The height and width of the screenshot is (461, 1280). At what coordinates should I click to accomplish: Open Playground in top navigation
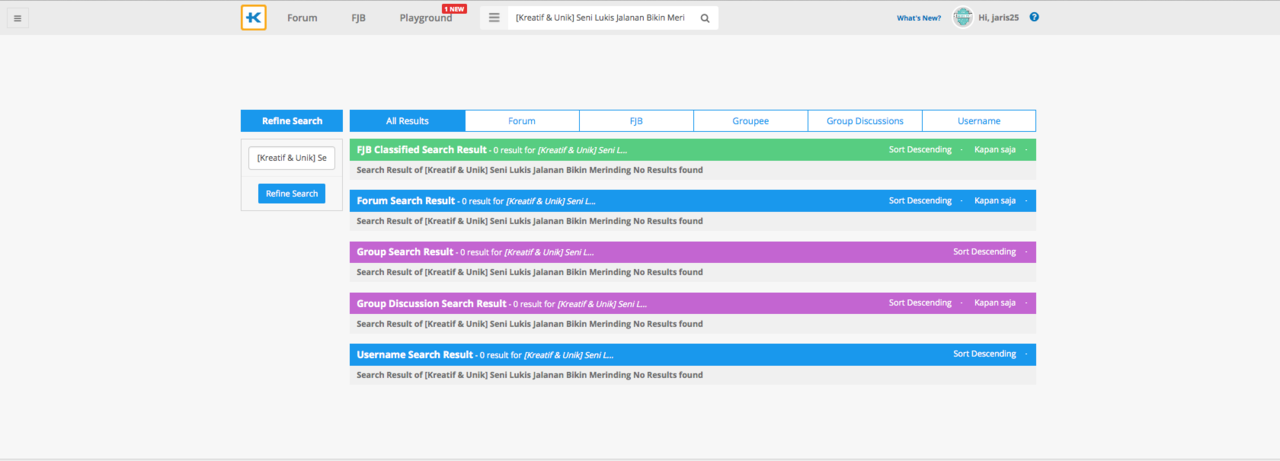(x=426, y=18)
